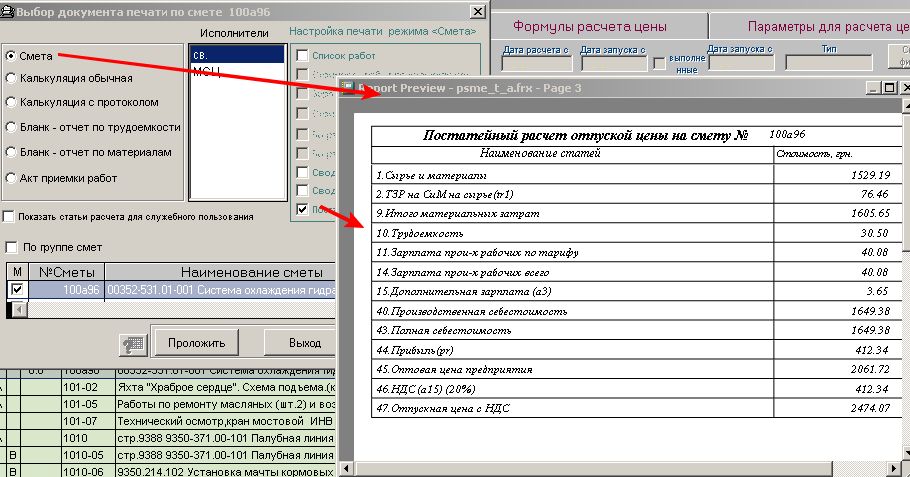Toggle the По группе смет checkbox
This screenshot has width=910, height=477.
pyautogui.click(x=12, y=247)
